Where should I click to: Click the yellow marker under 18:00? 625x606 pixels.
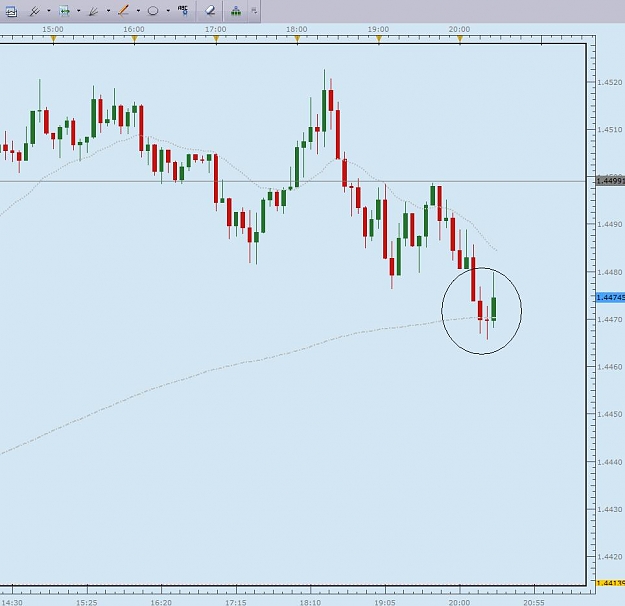[x=297, y=39]
